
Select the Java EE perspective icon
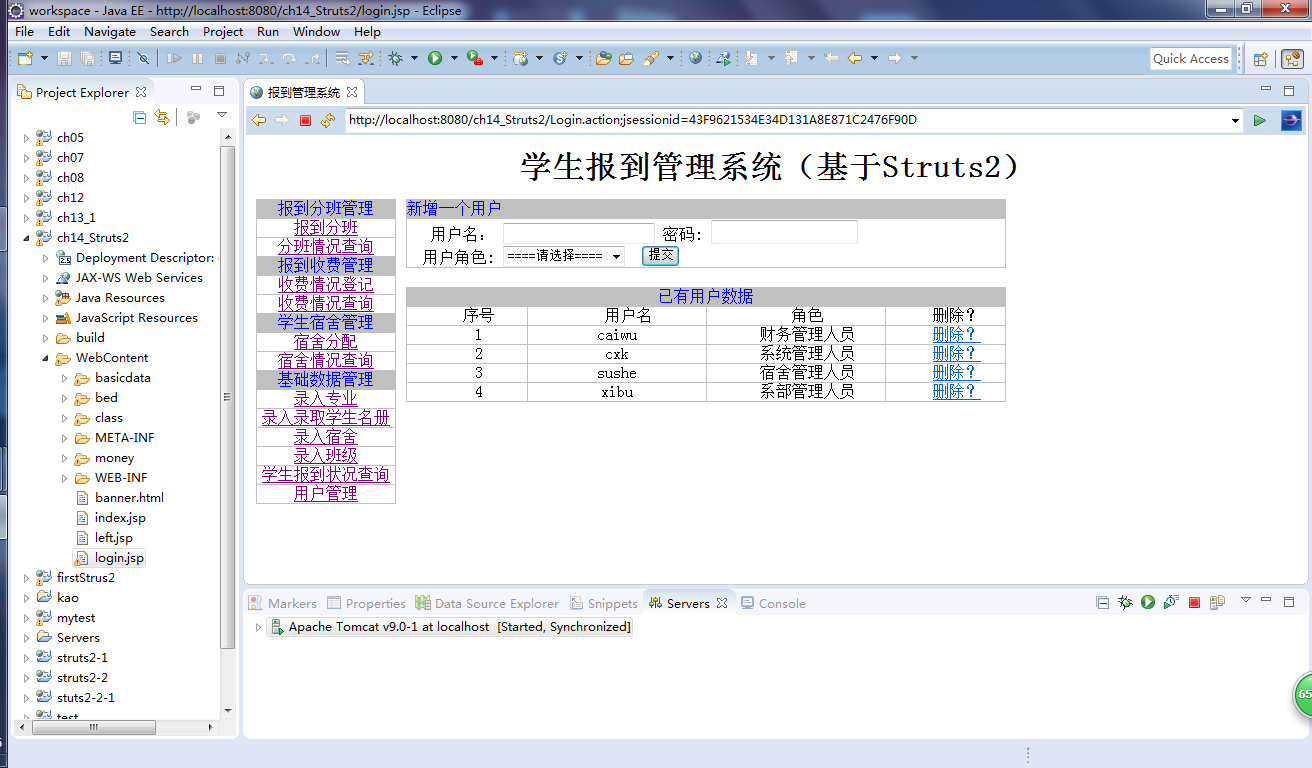point(1292,59)
